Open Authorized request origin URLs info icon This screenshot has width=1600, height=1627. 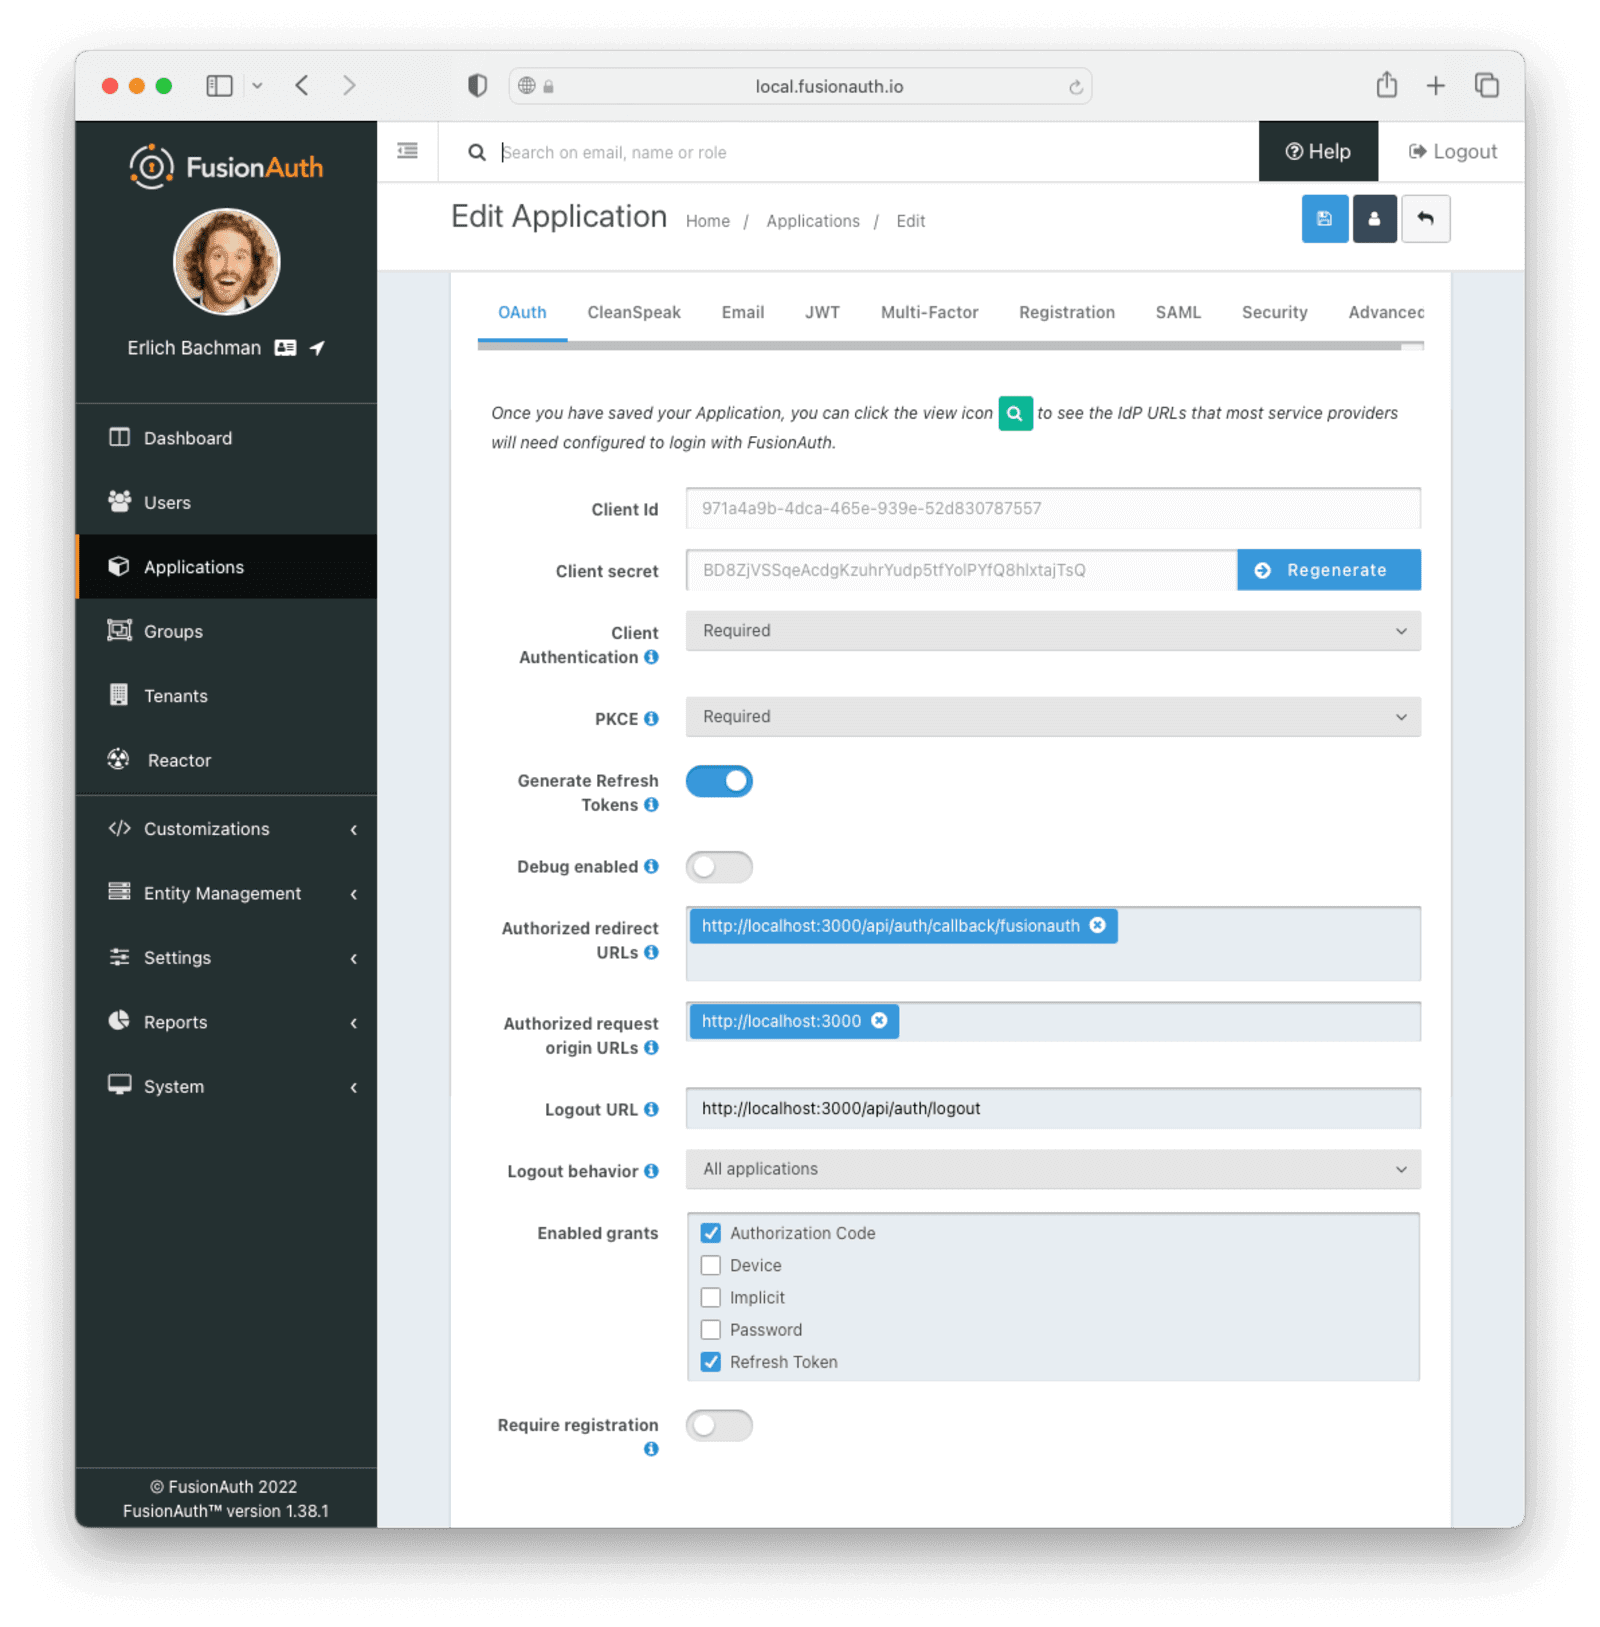point(651,1048)
